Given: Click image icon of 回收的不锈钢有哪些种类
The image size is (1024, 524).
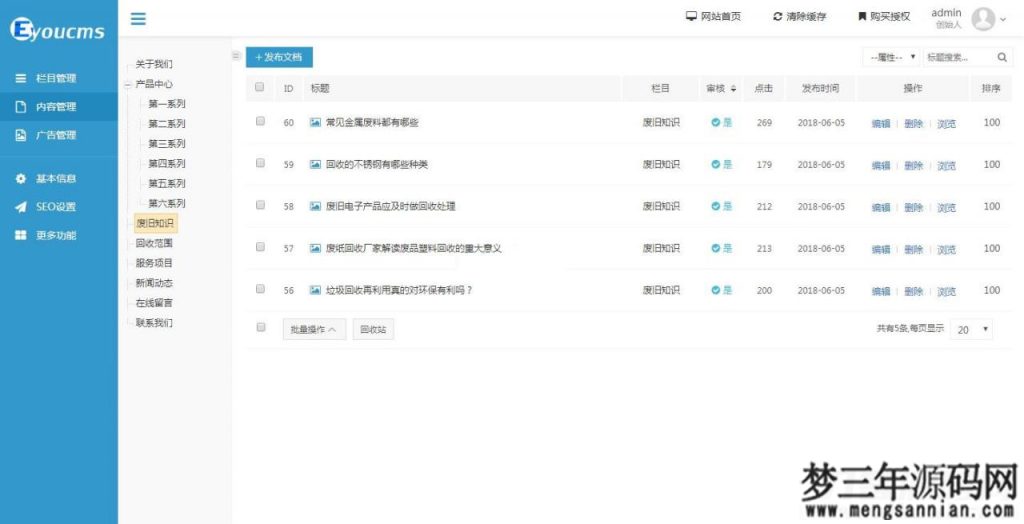Looking at the screenshot, I should (315, 165).
